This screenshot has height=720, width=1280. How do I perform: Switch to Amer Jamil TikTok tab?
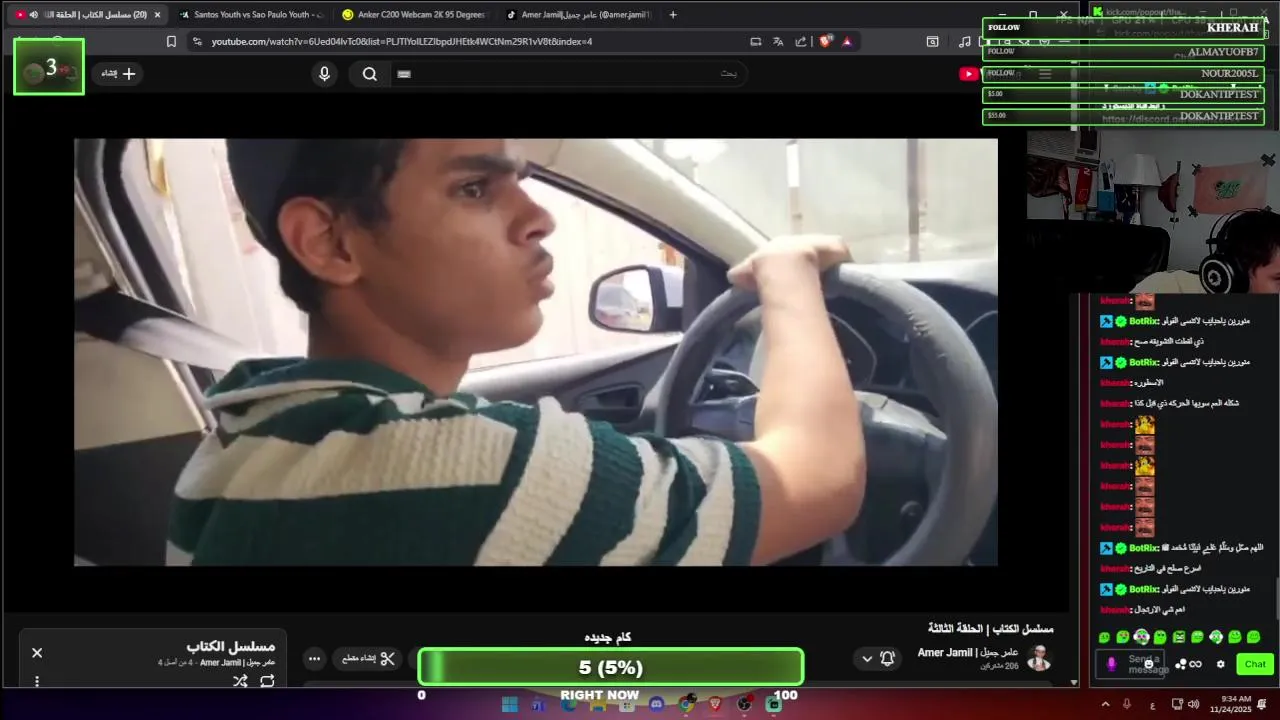pyautogui.click(x=577, y=15)
